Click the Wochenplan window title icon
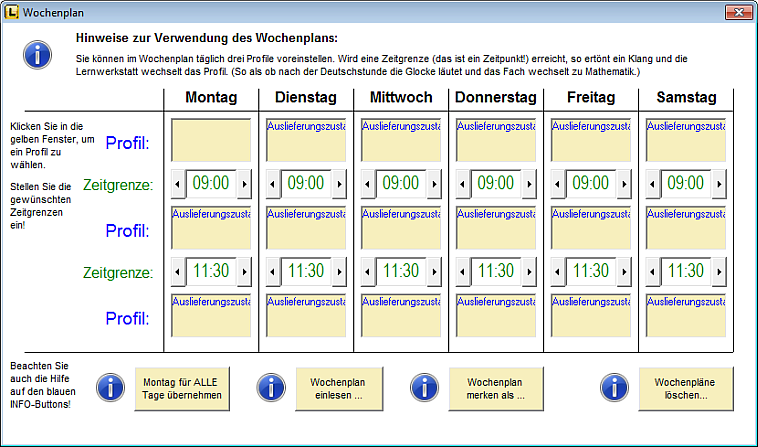This screenshot has height=447, width=758. point(12,12)
